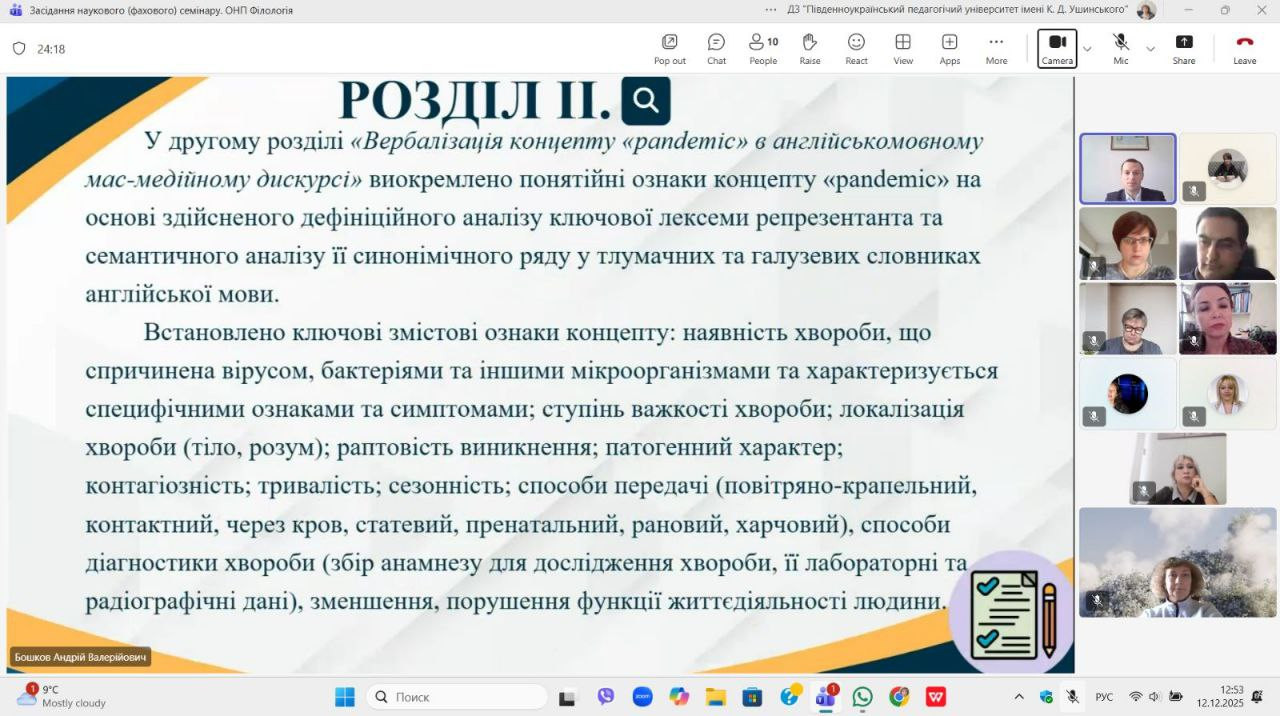Toggle the muted microphone icon in system tray

point(1072,696)
